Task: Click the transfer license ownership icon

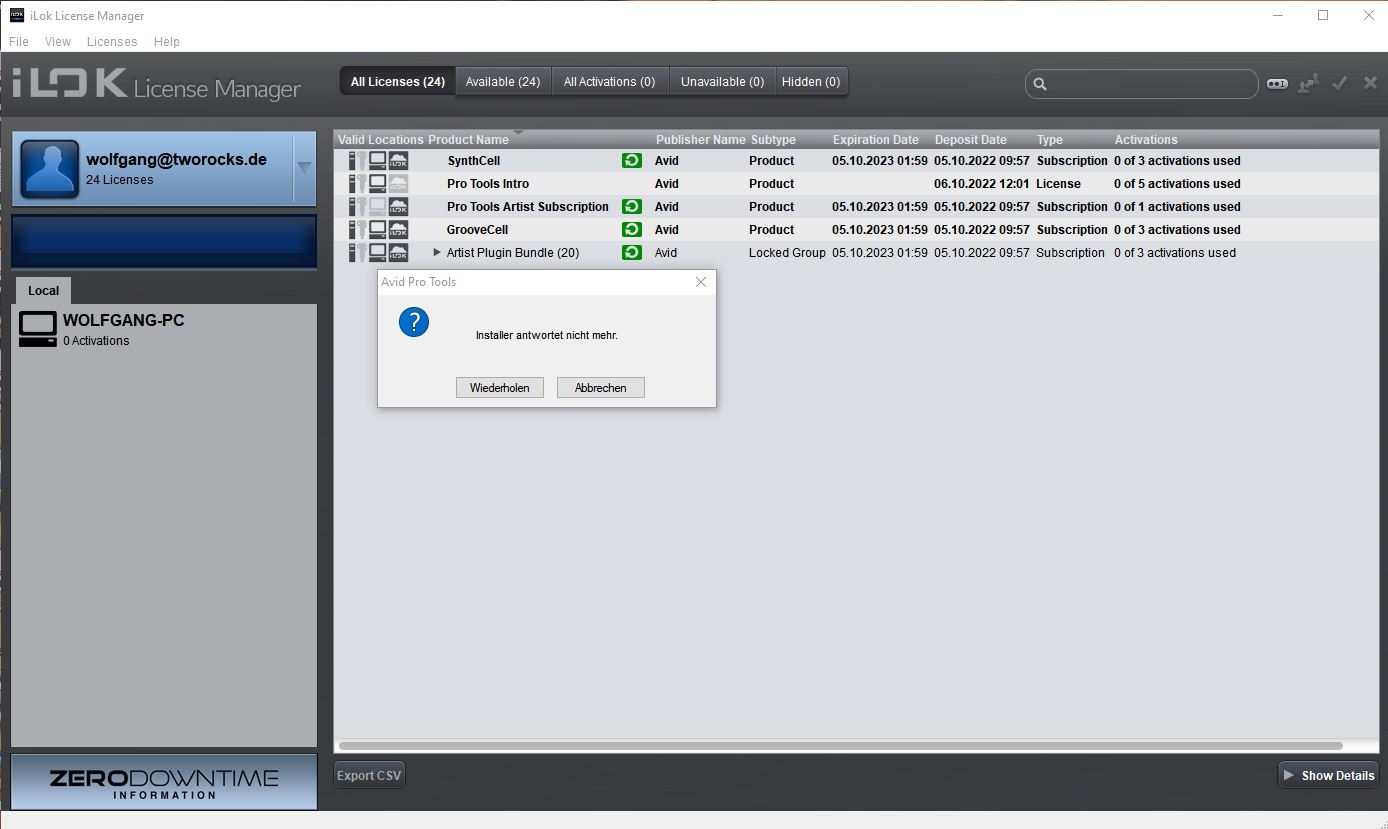Action: click(1308, 84)
